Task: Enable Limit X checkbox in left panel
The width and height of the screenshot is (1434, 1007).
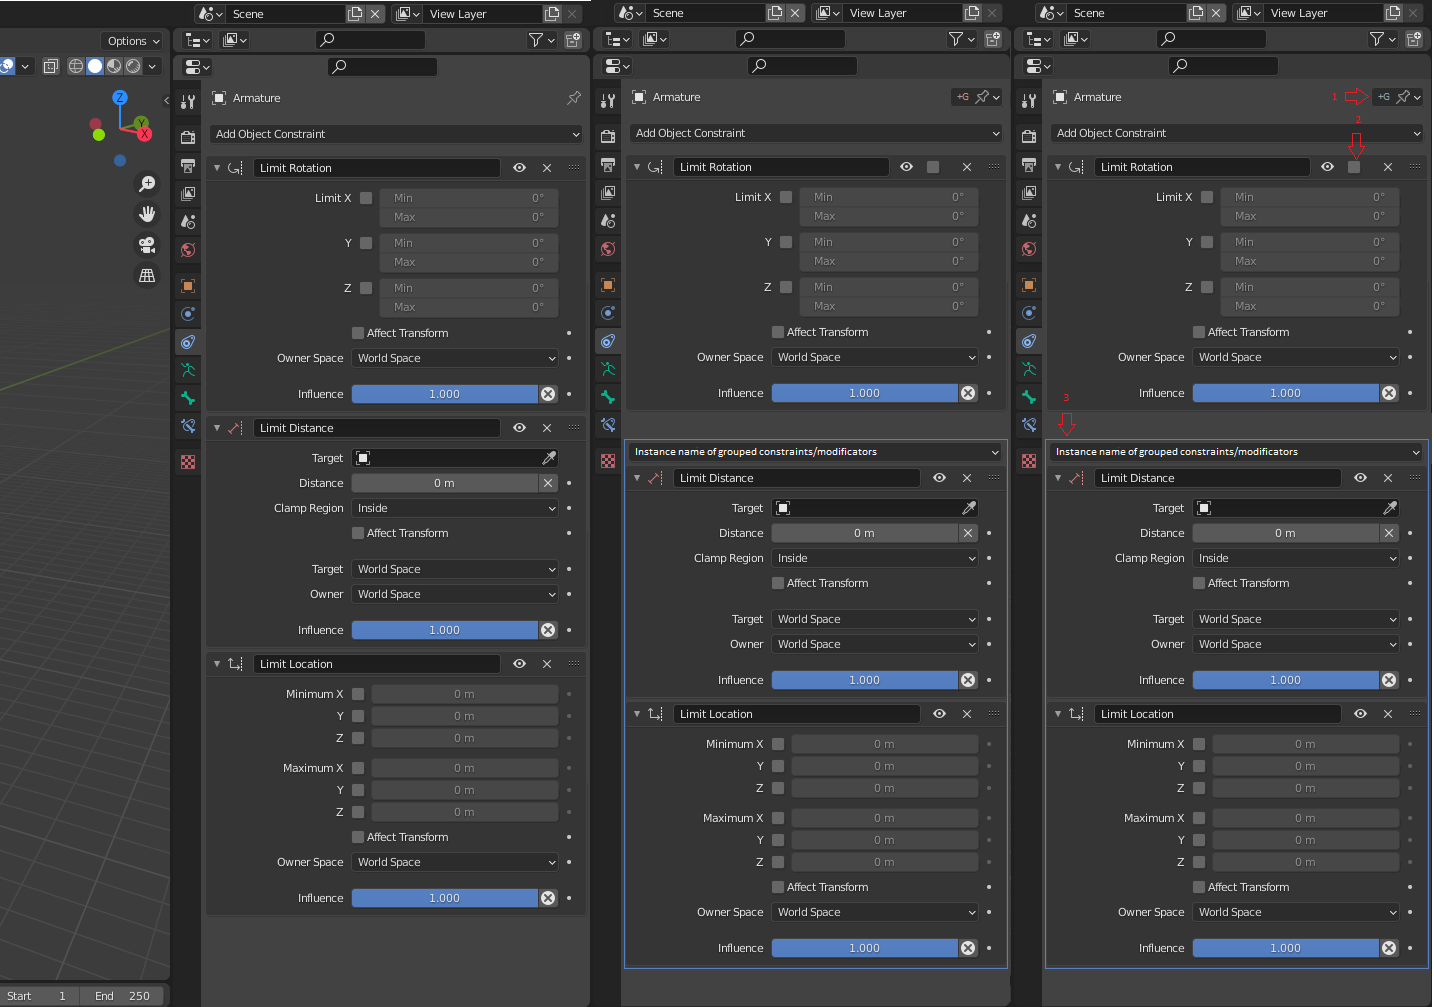Action: click(366, 198)
